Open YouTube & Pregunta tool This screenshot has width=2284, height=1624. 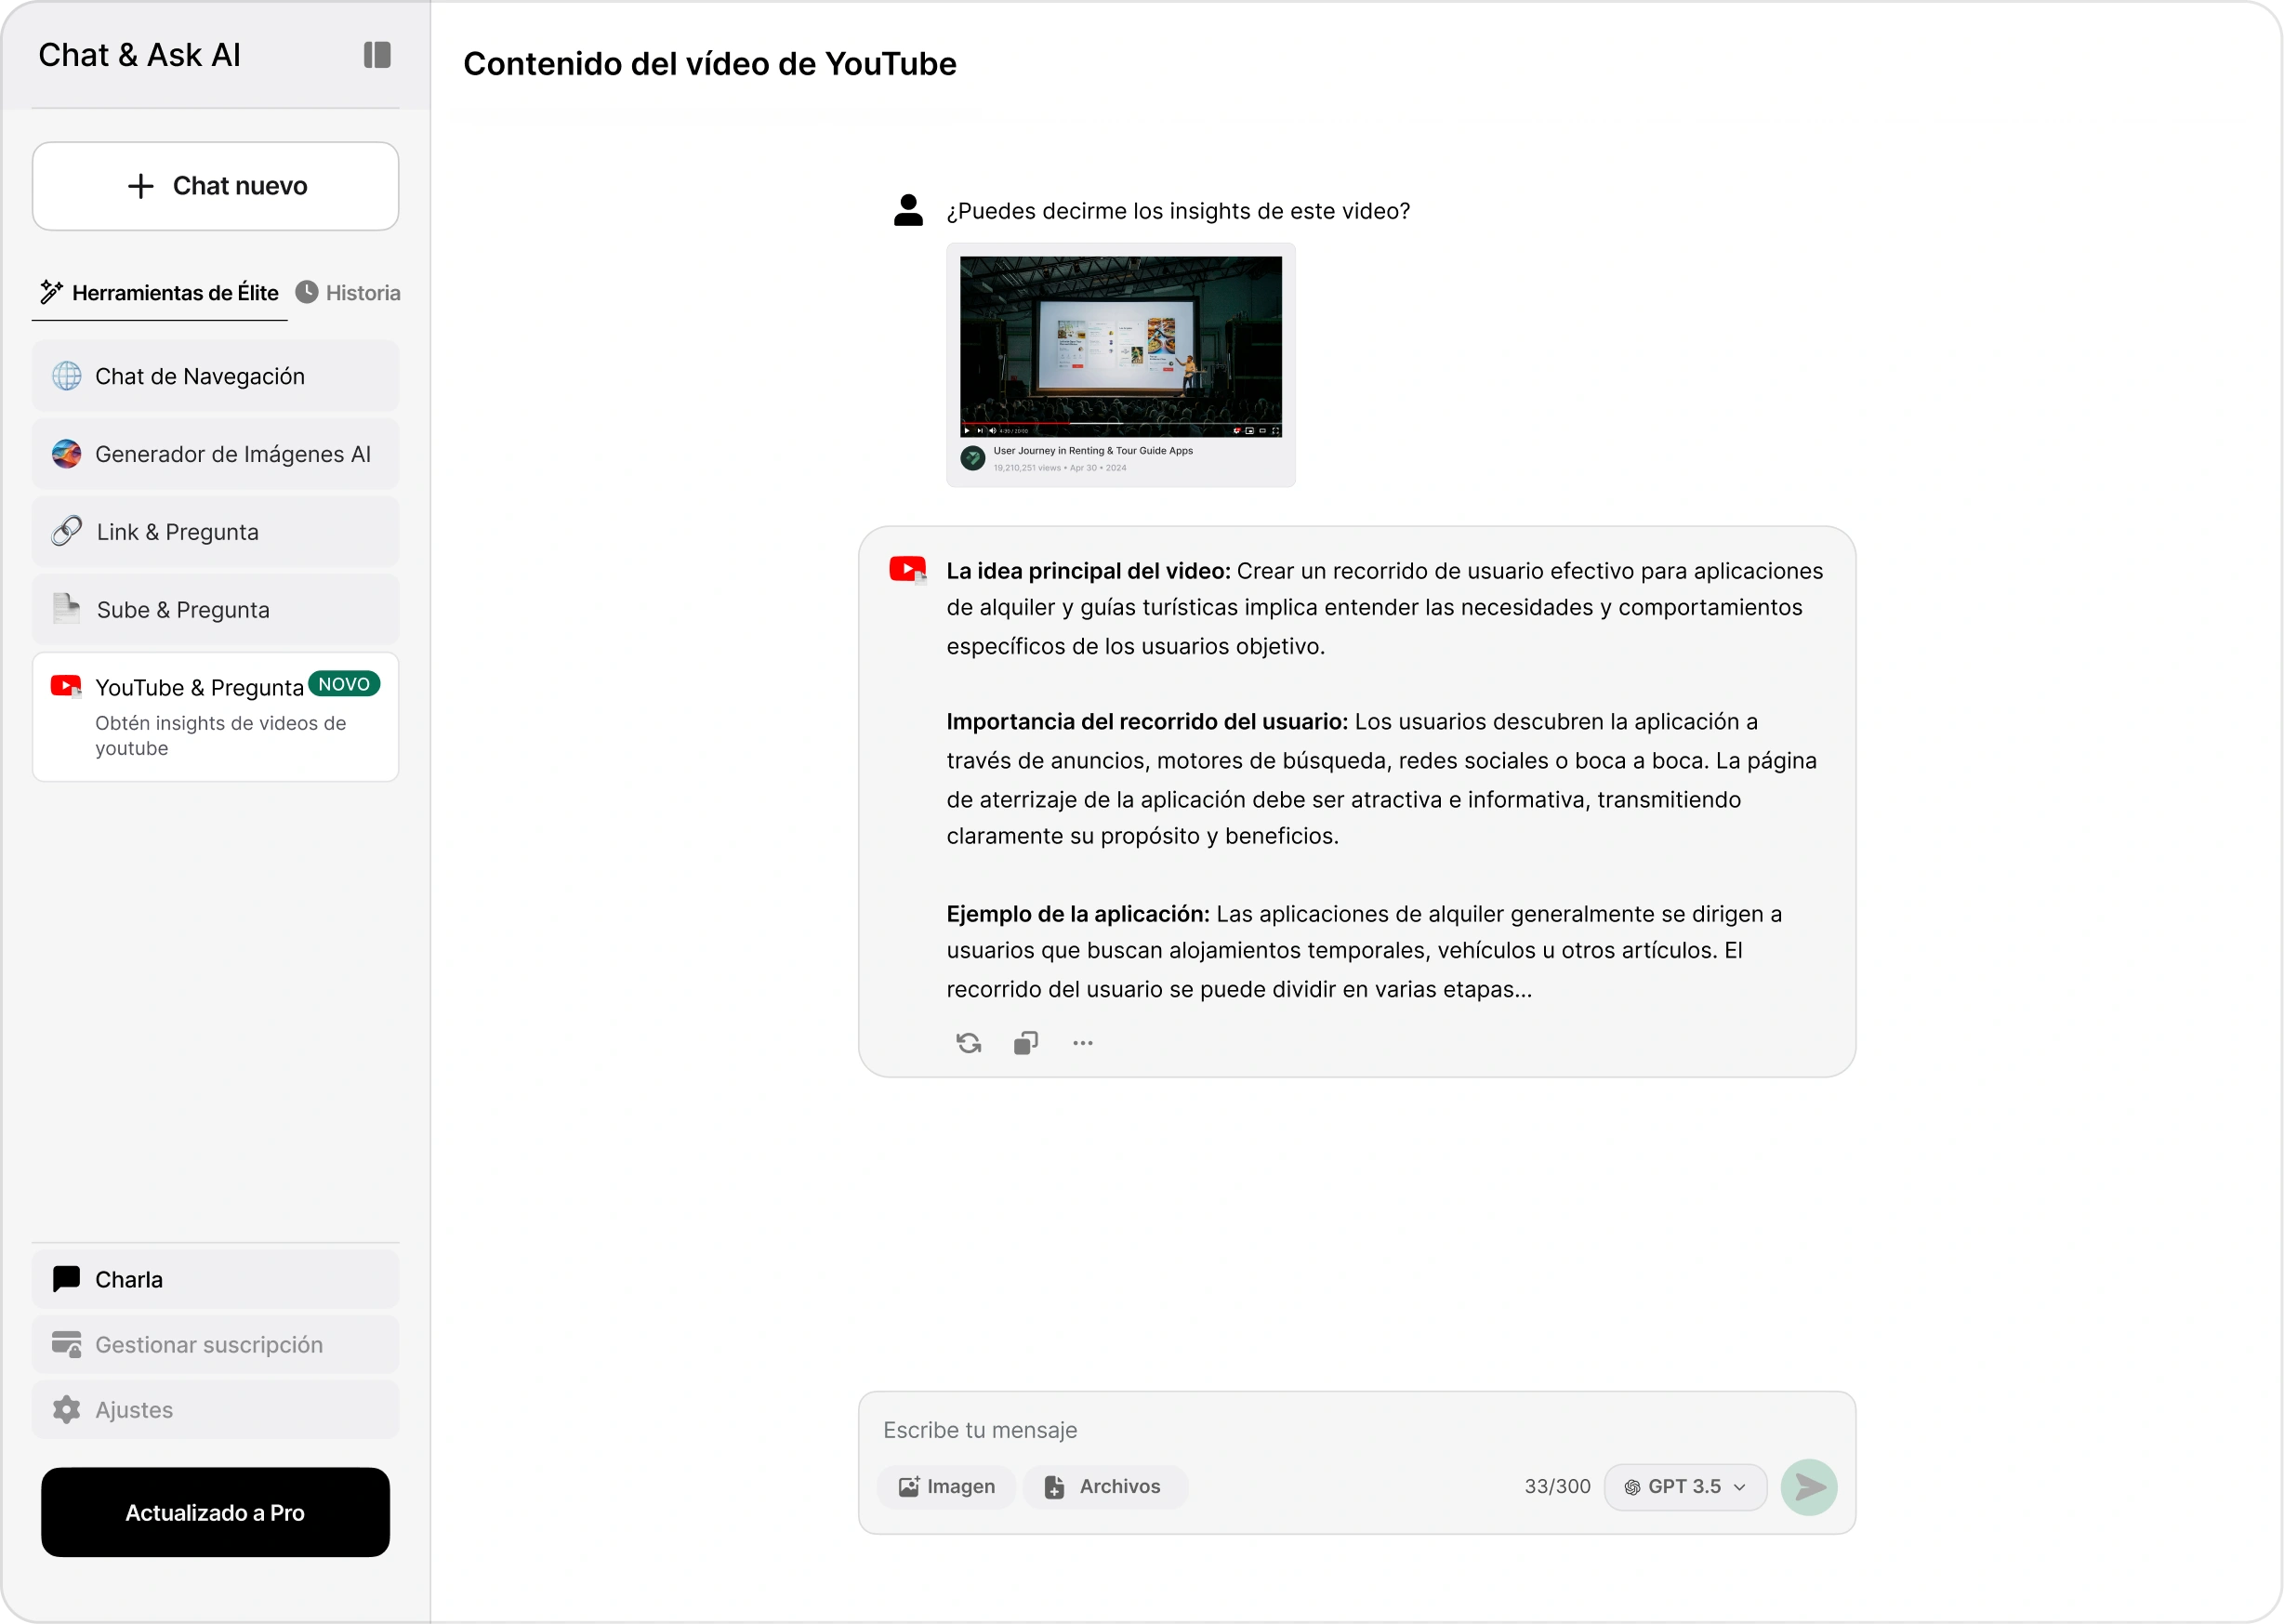pyautogui.click(x=216, y=717)
